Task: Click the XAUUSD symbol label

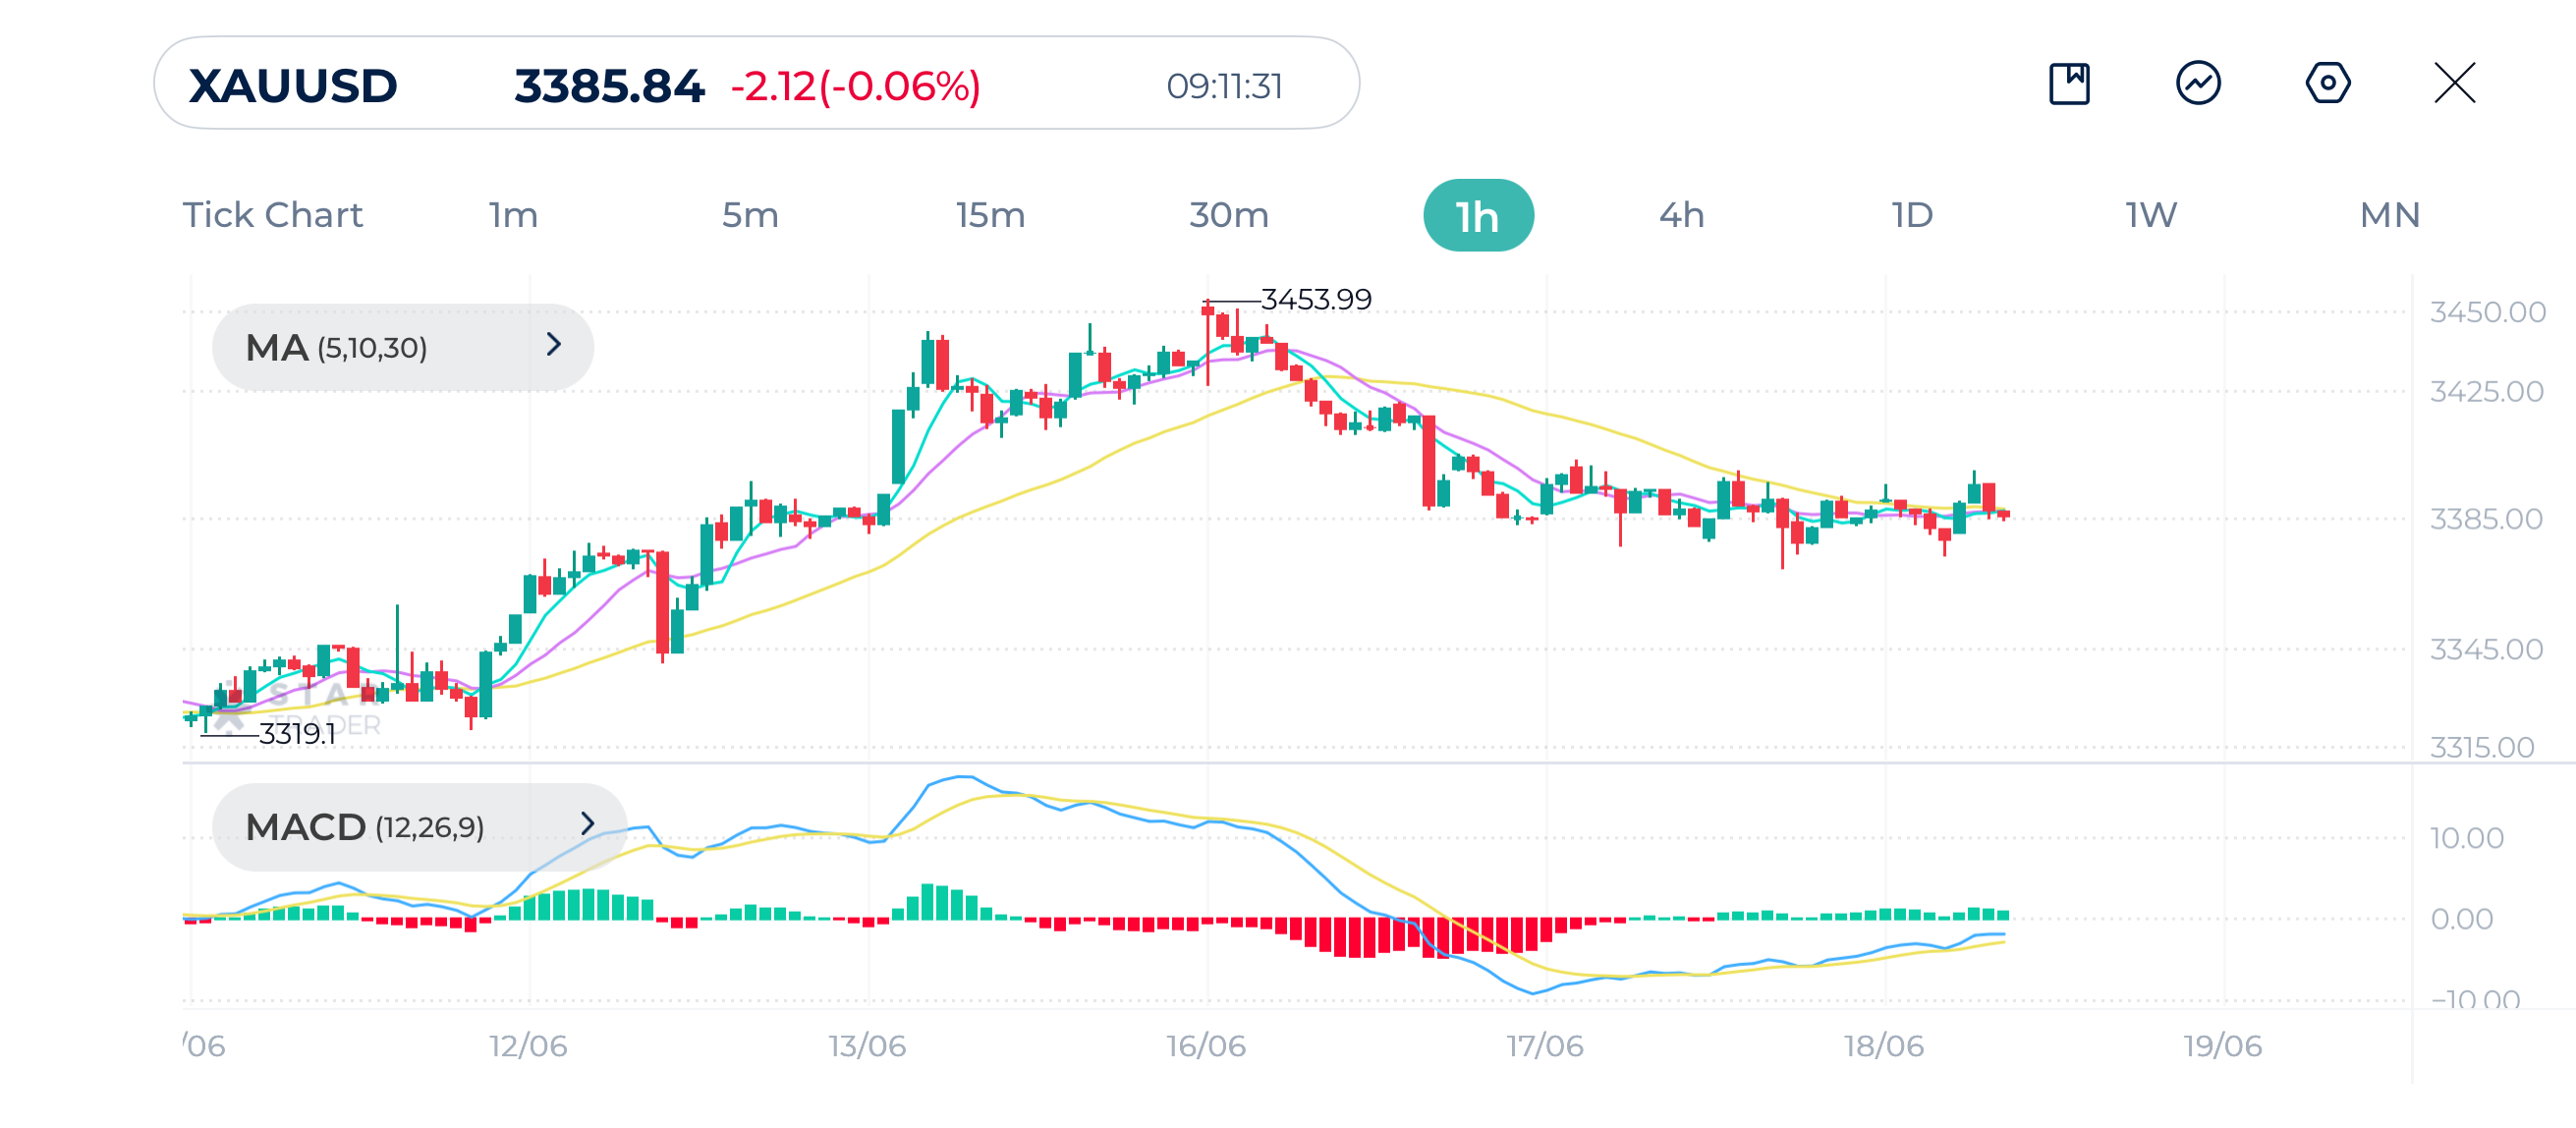Action: [292, 85]
